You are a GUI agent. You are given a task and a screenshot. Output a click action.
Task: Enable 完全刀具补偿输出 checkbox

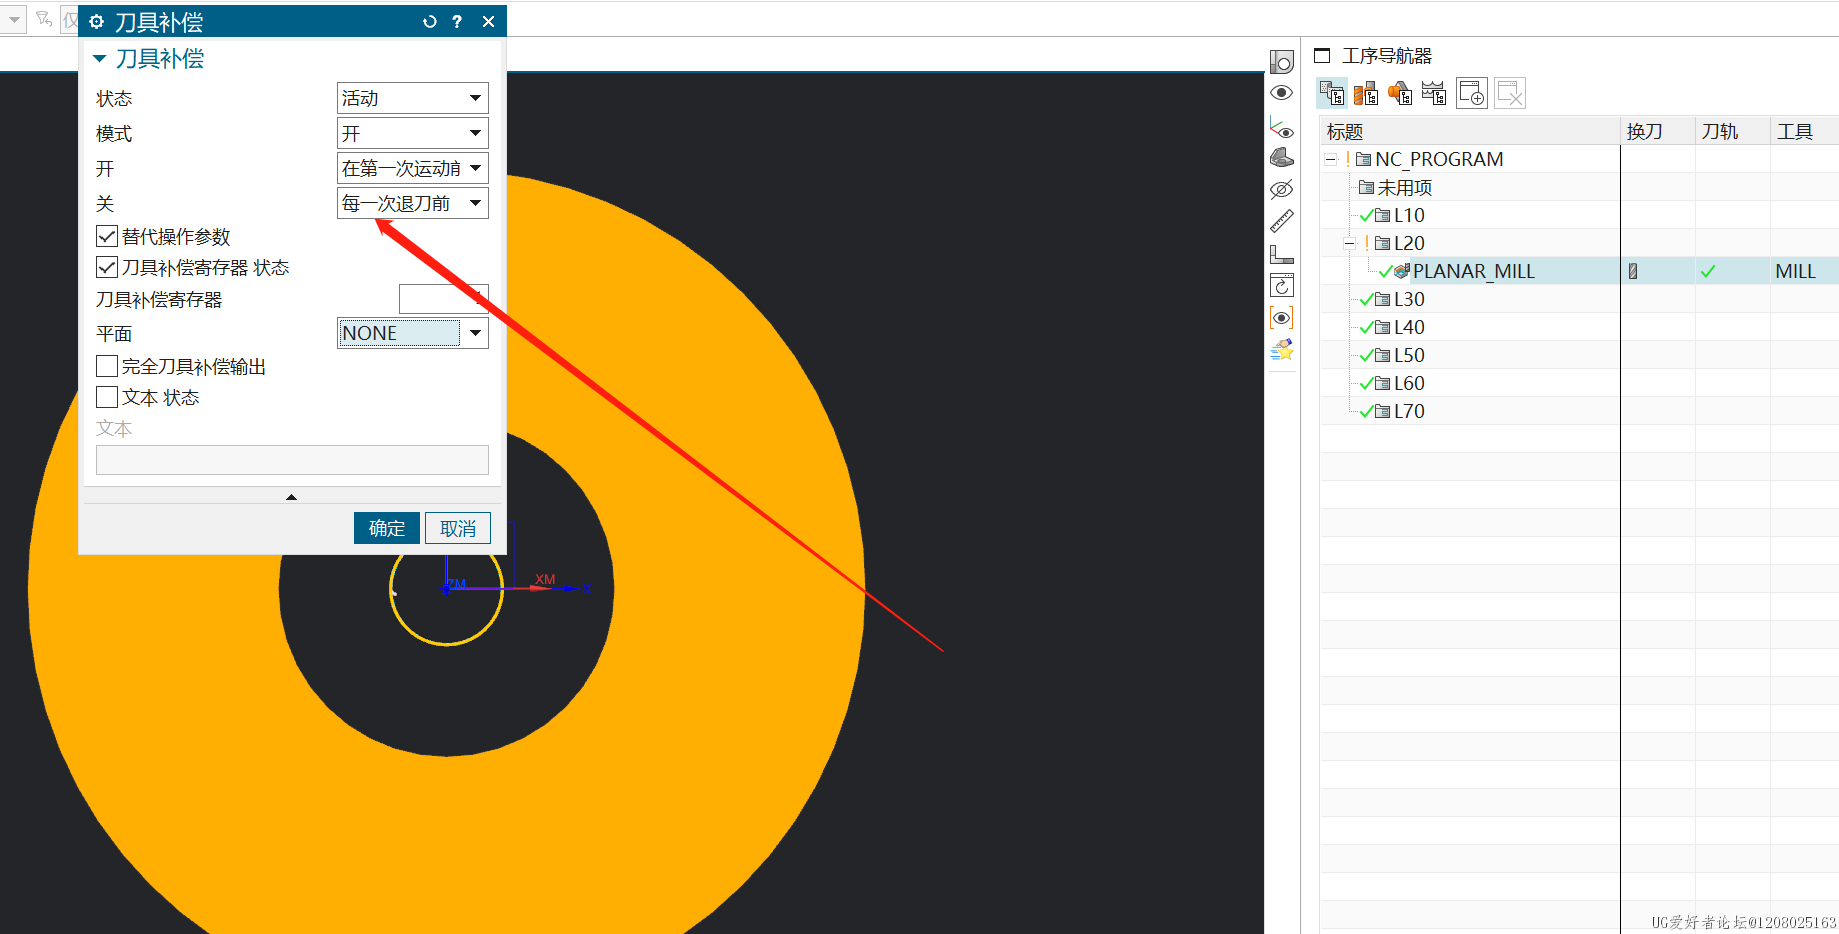107,366
